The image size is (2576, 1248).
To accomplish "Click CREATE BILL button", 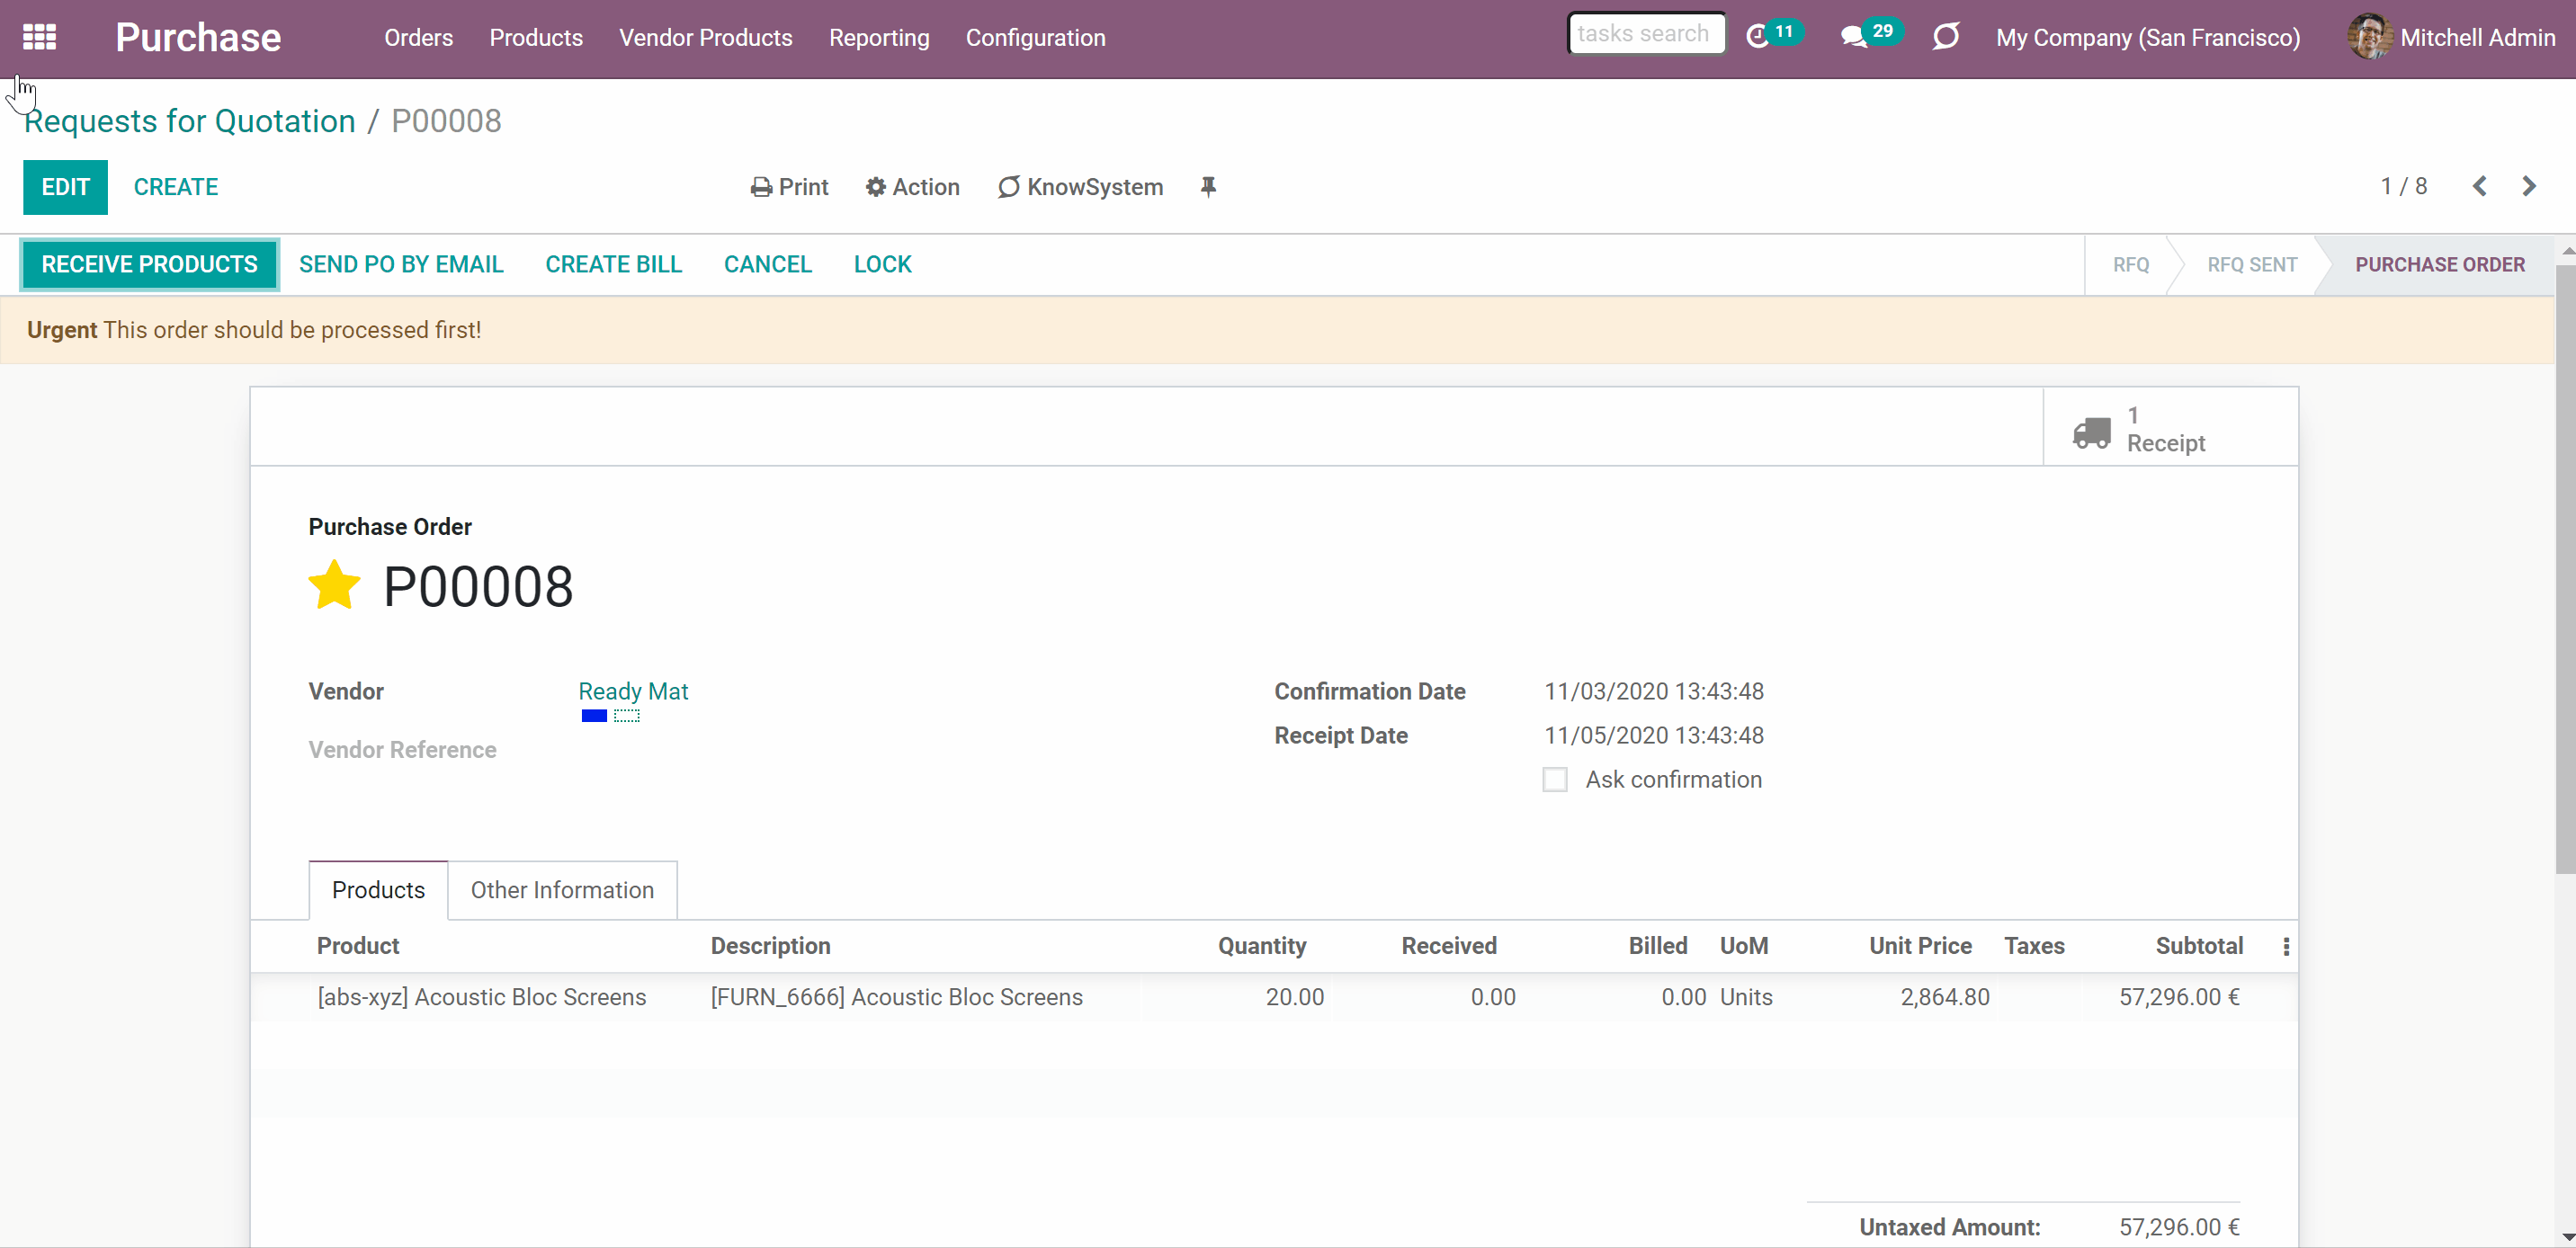I will 614,264.
